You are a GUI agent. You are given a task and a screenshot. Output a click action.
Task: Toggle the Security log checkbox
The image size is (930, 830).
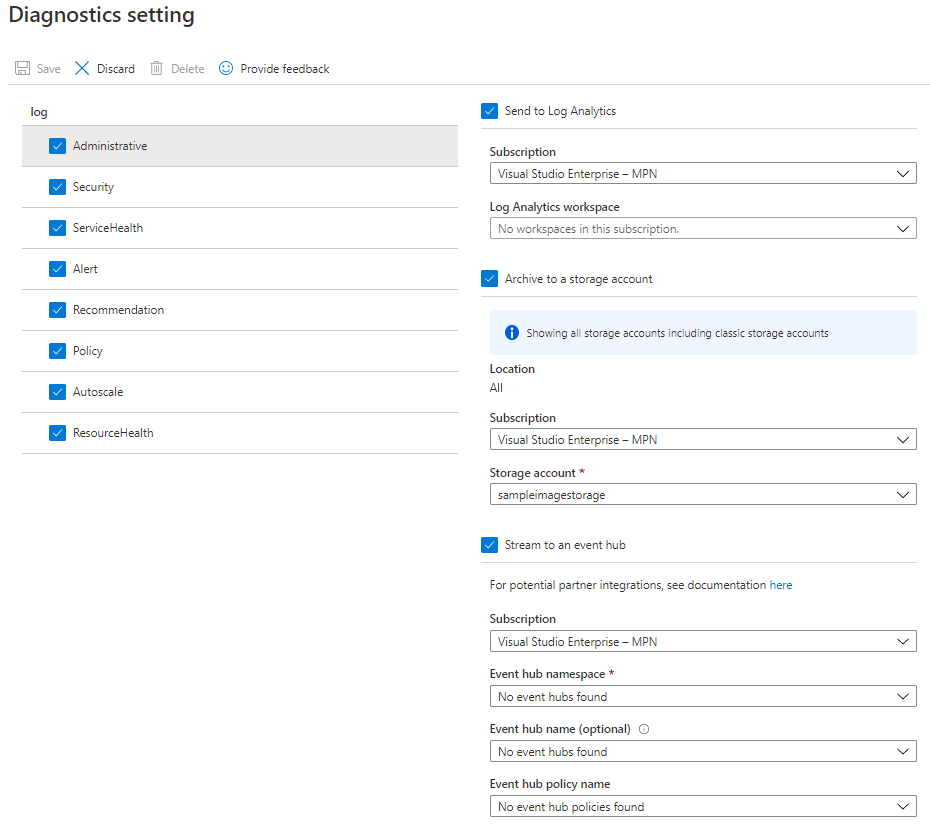(x=57, y=187)
